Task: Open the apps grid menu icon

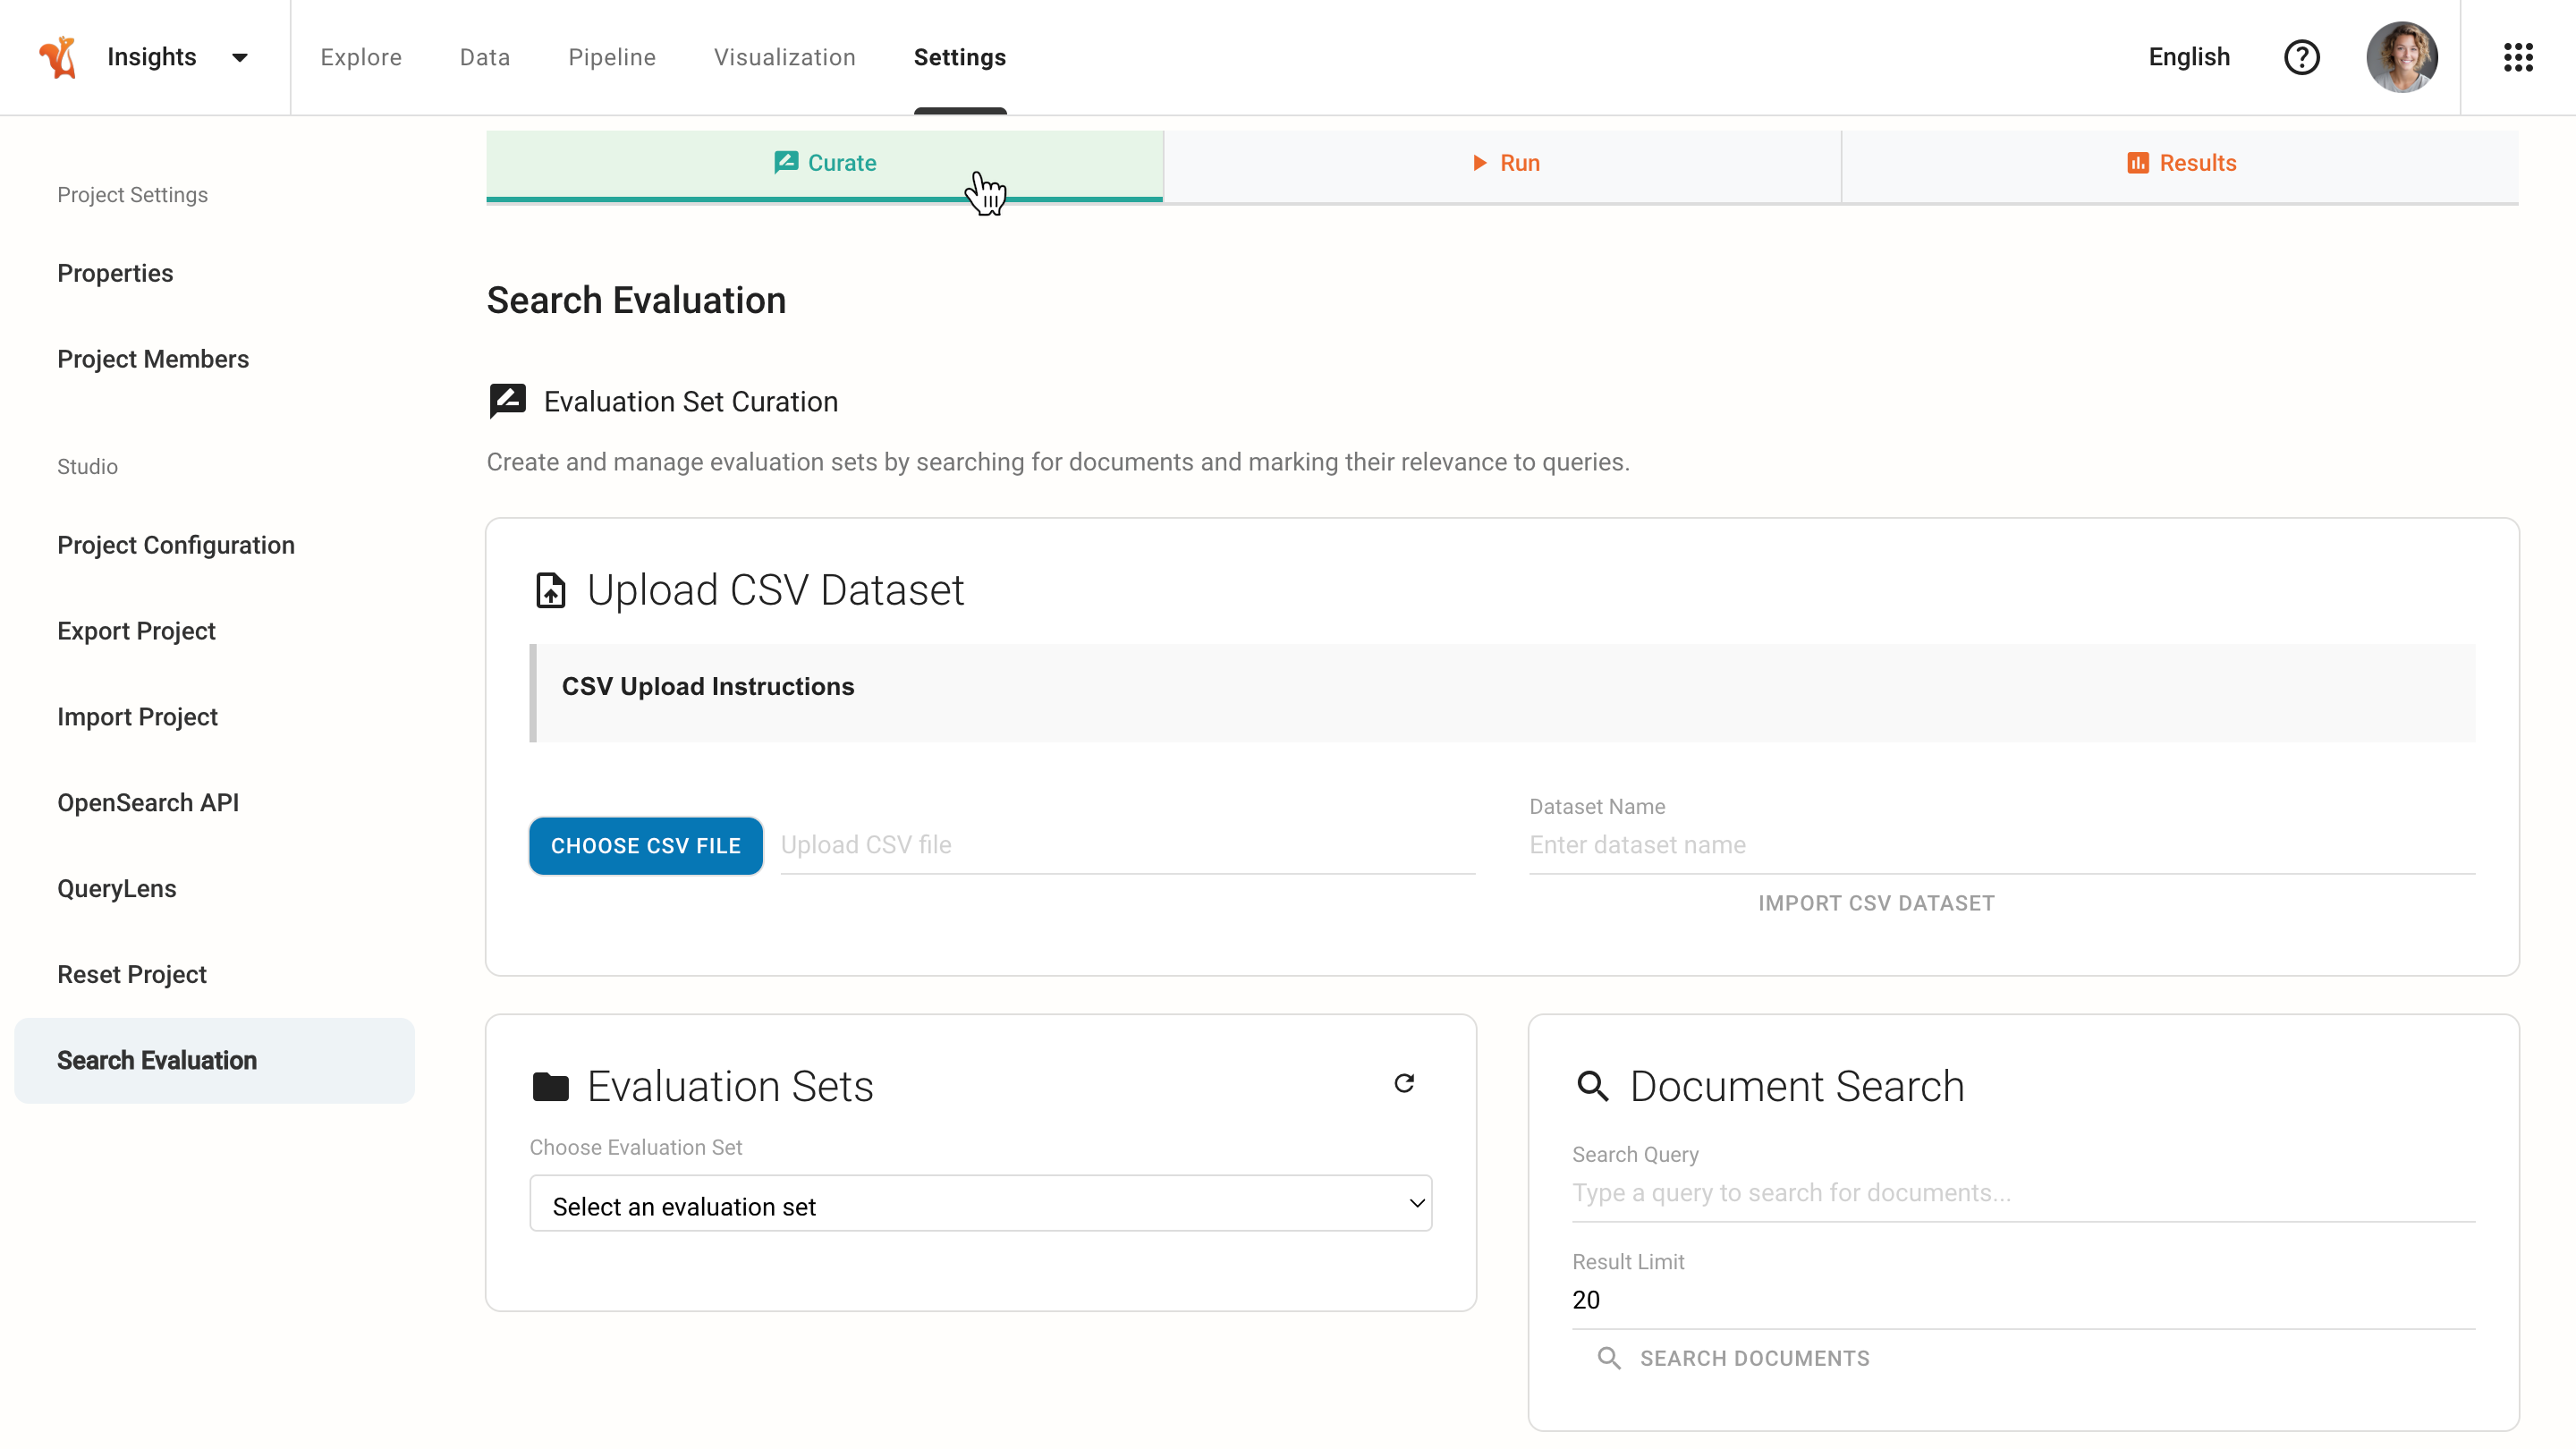Action: pyautogui.click(x=2517, y=57)
